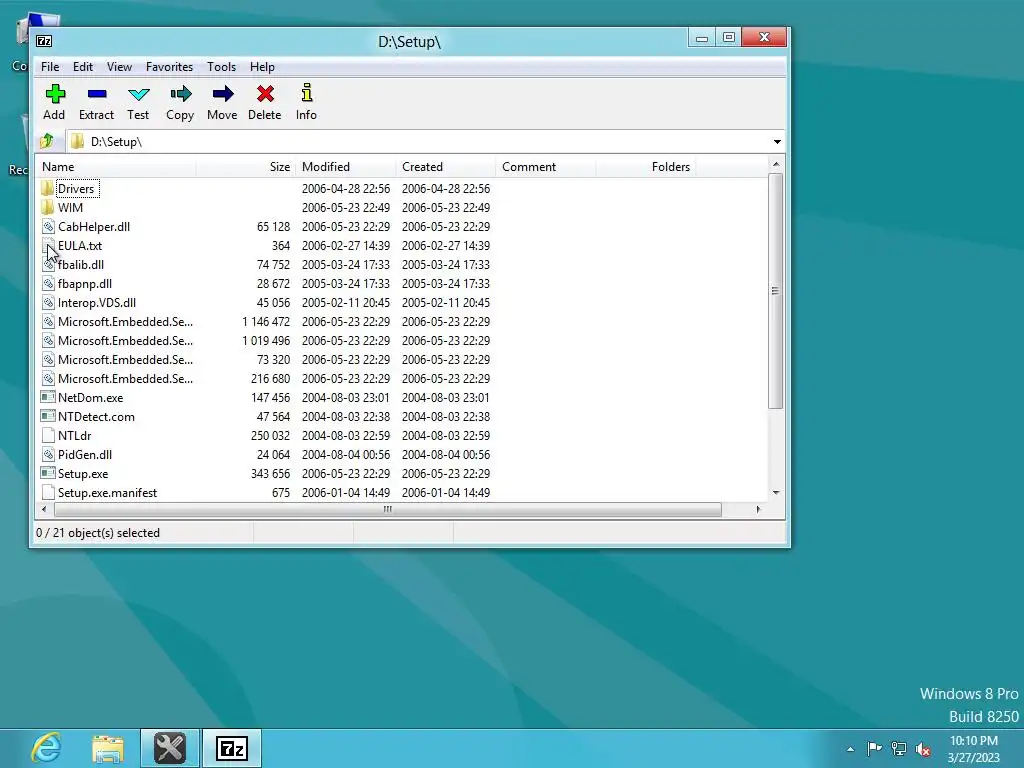Click the PidGen.dll file icon
This screenshot has width=1024, height=768.
coord(48,454)
